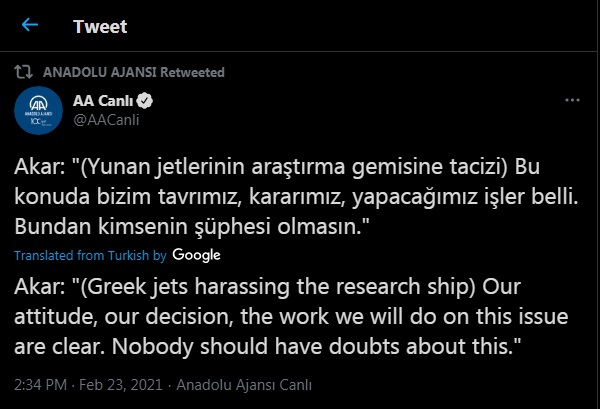
Task: Click the Tweet header title
Action: pyautogui.click(x=100, y=26)
